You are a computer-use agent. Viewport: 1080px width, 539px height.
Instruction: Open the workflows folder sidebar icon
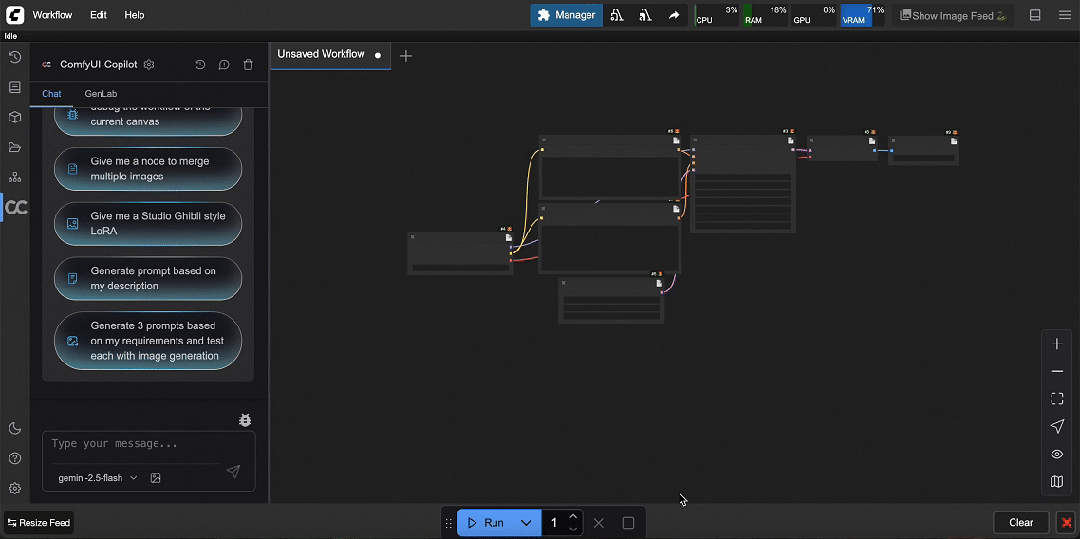[x=14, y=147]
